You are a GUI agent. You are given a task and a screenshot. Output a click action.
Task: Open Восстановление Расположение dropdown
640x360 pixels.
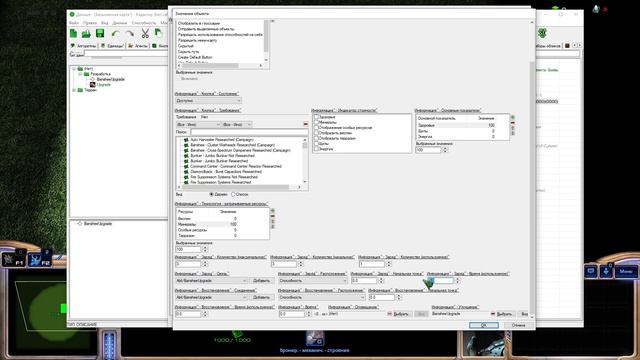click(x=322, y=298)
